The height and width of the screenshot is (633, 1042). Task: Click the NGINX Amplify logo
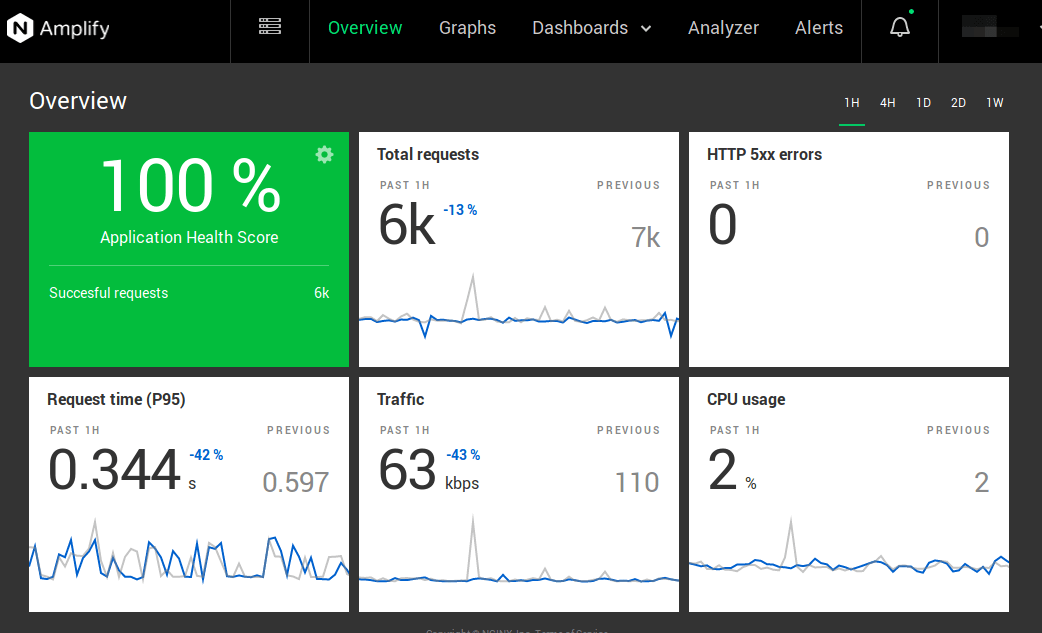click(x=58, y=29)
